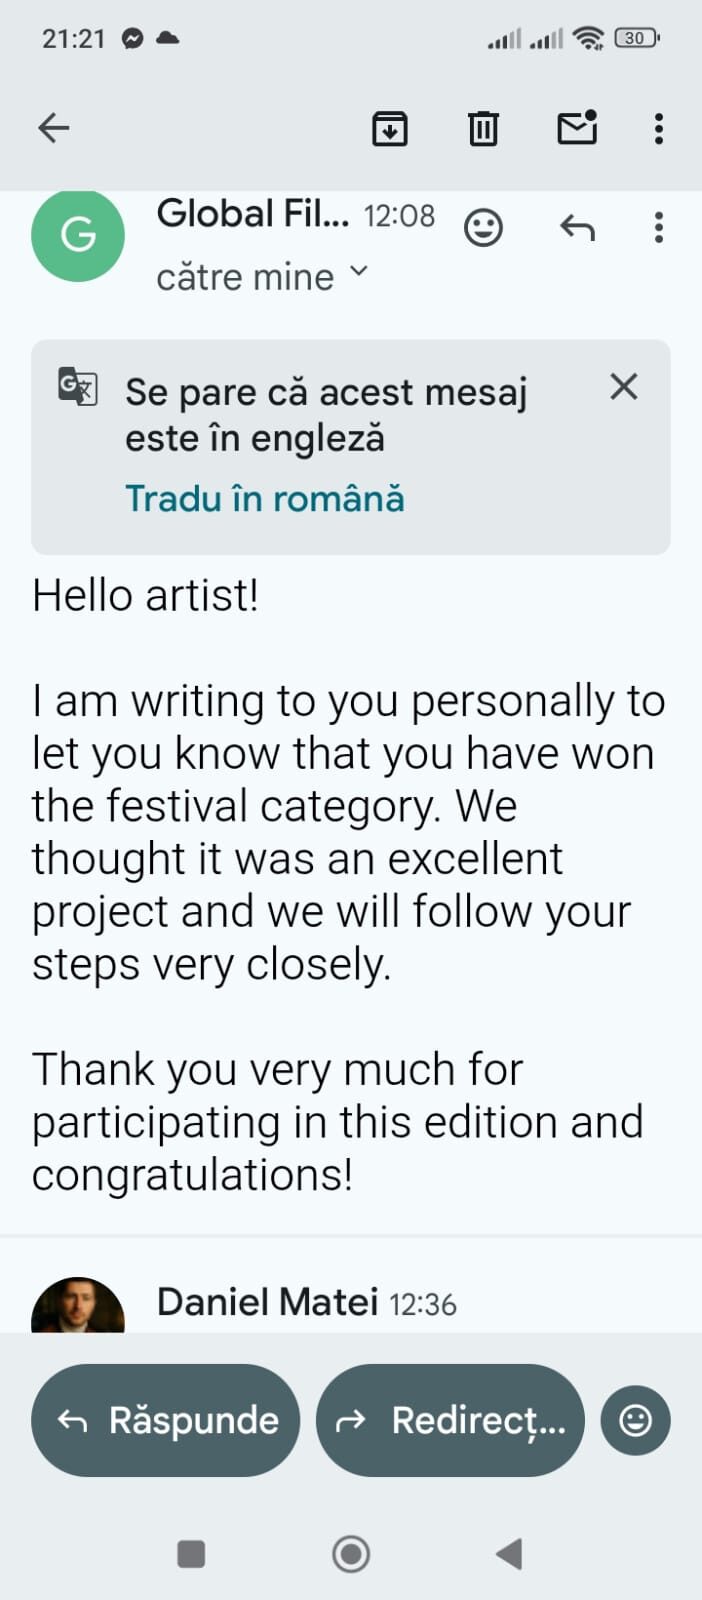Open emoji reactions at bottom right
The image size is (702, 1600).
pos(635,1420)
